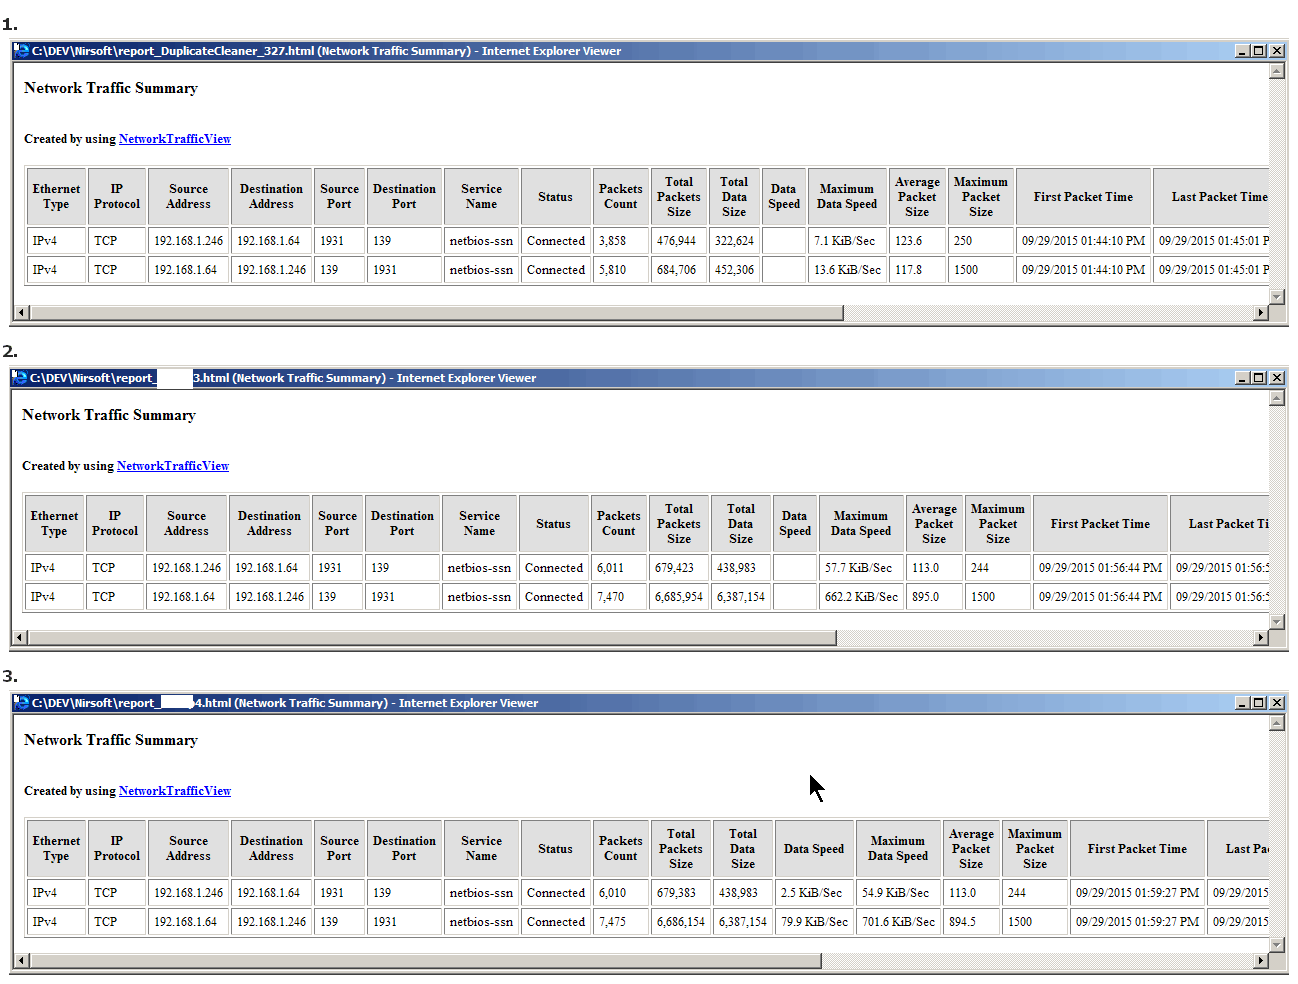The width and height of the screenshot is (1298, 984).
Task: Click the scroll-down arrow in the middle window
Action: pos(1276,622)
